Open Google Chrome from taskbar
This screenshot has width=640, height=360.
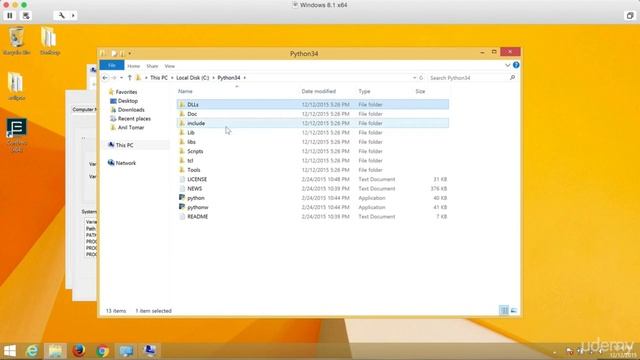pyautogui.click(x=102, y=351)
